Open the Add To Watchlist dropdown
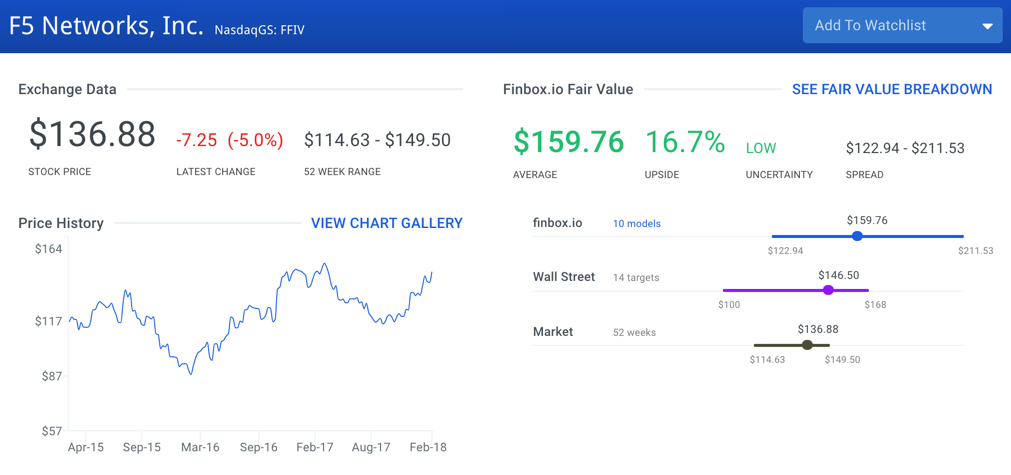 click(x=902, y=26)
